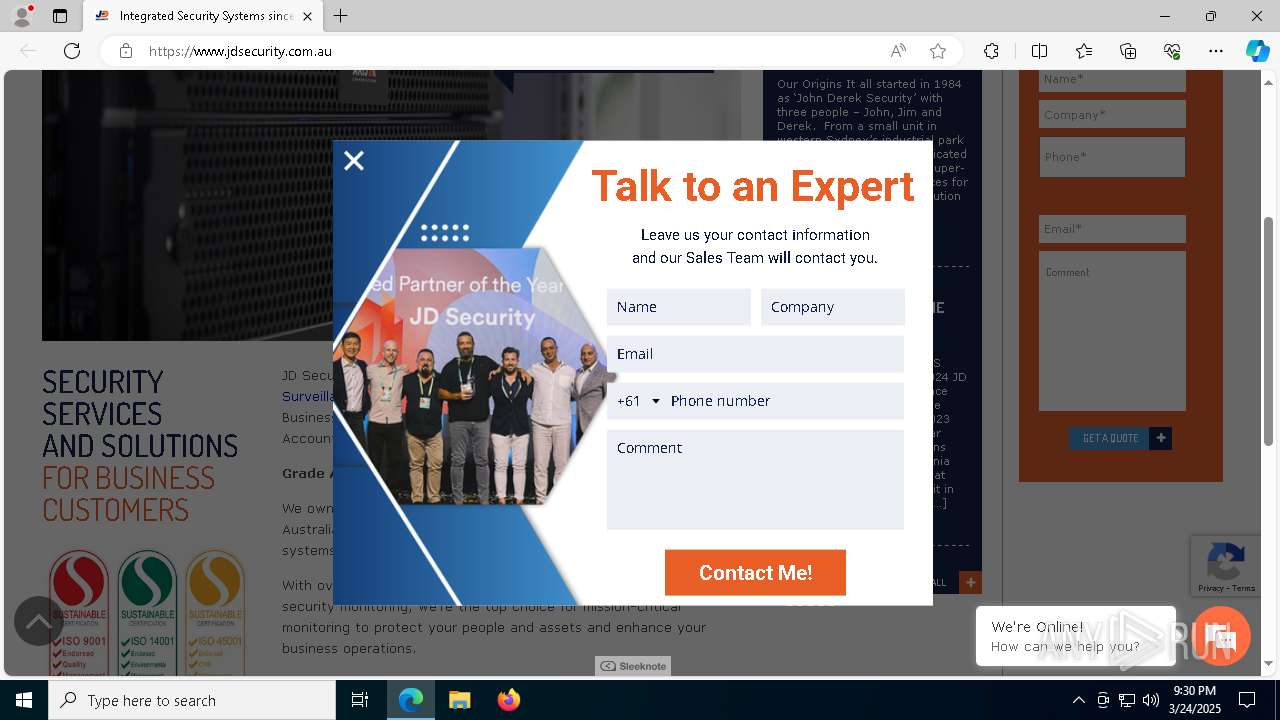Click Edge icon on taskbar
This screenshot has width=1280, height=720.
click(x=411, y=700)
